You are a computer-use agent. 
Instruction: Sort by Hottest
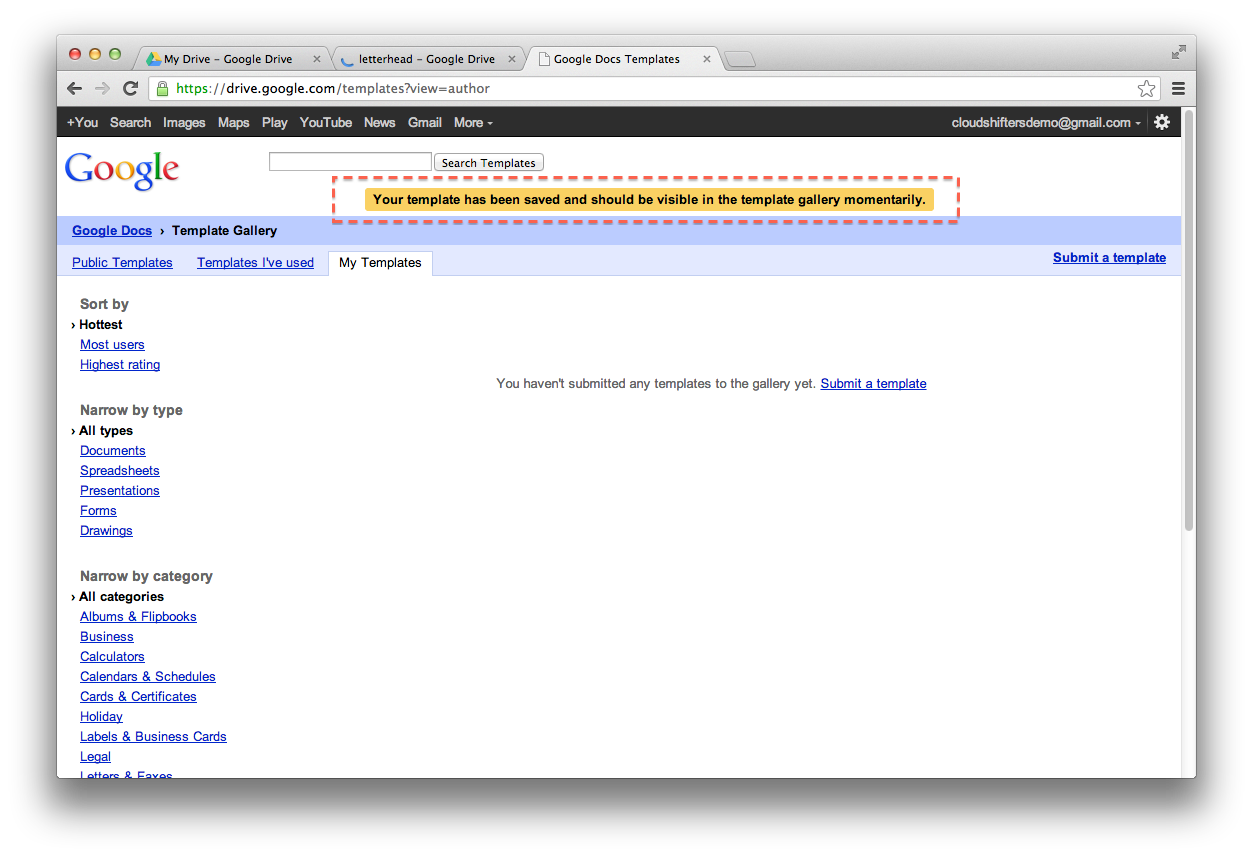tap(100, 324)
